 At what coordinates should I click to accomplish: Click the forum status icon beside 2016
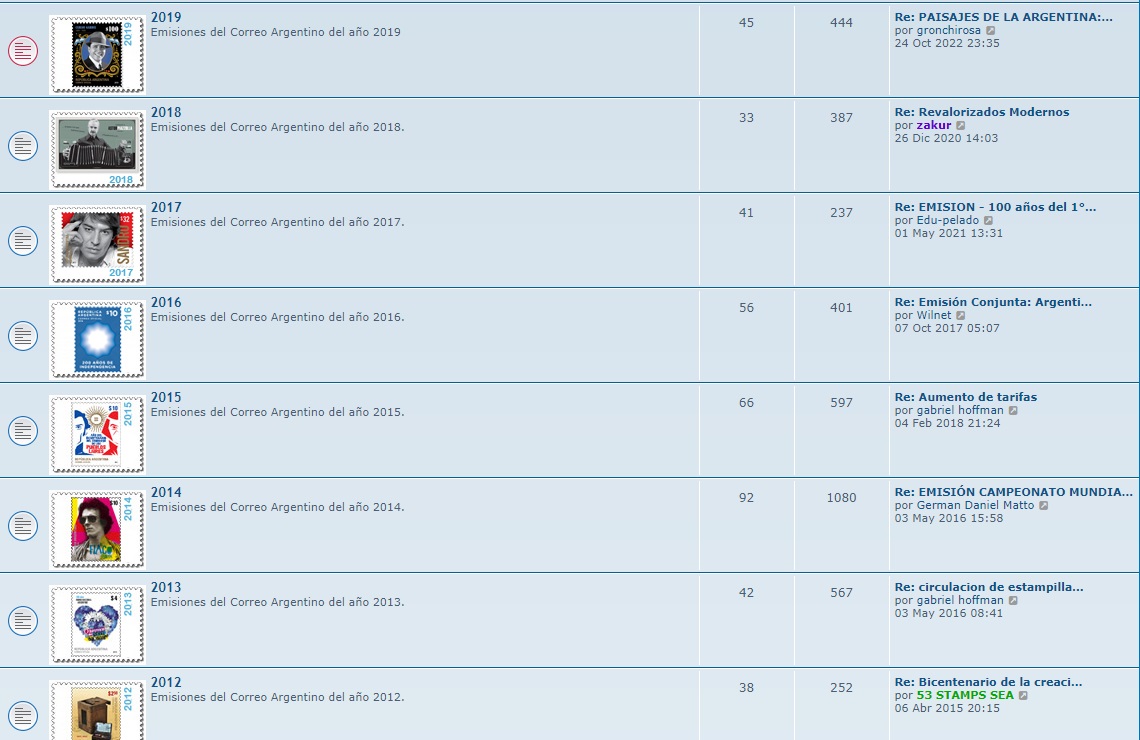click(23, 336)
